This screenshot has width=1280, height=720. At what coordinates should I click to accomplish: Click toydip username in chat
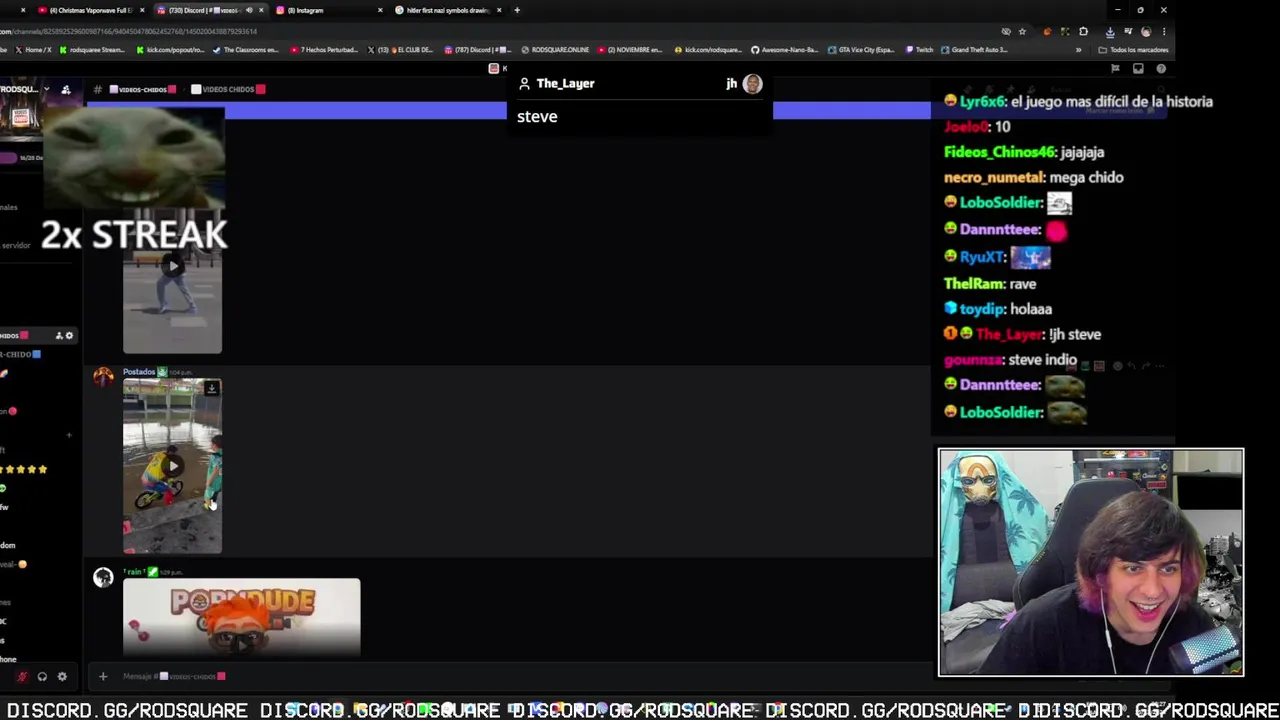(x=981, y=309)
